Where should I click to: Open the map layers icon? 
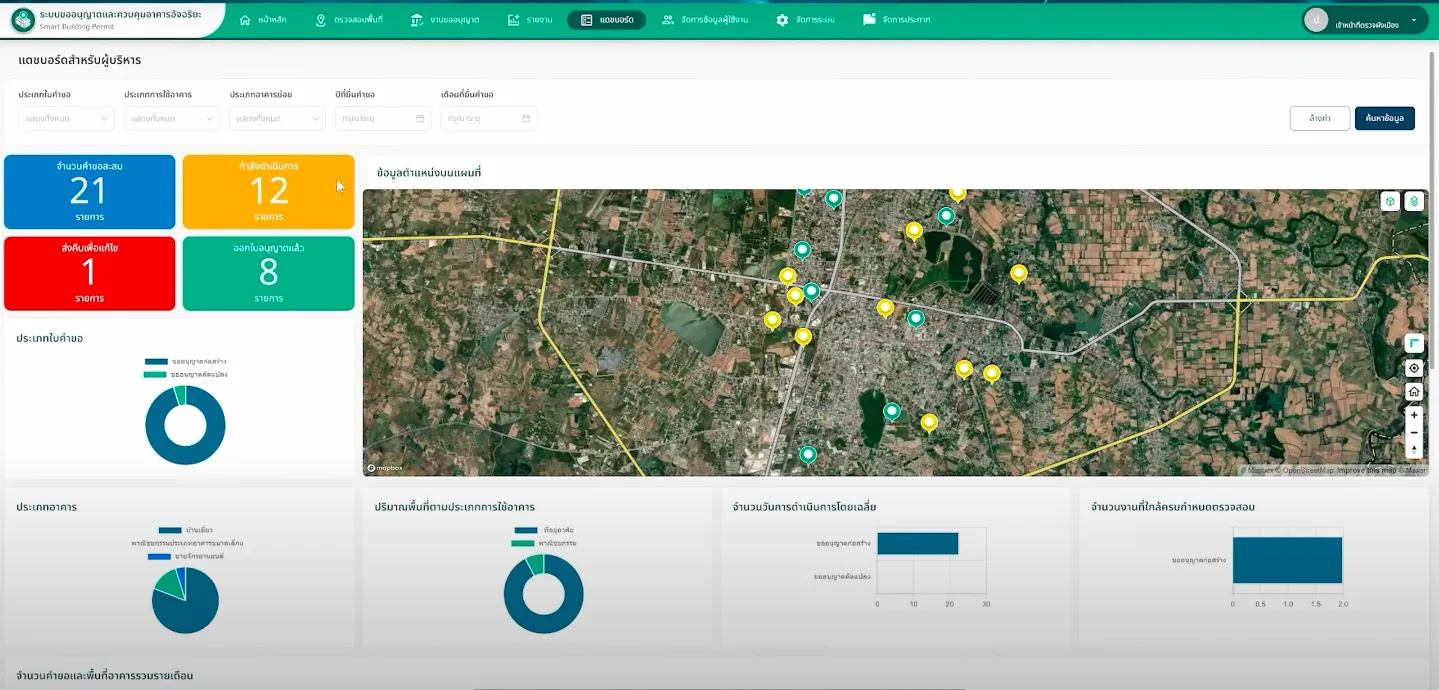(x=1414, y=201)
